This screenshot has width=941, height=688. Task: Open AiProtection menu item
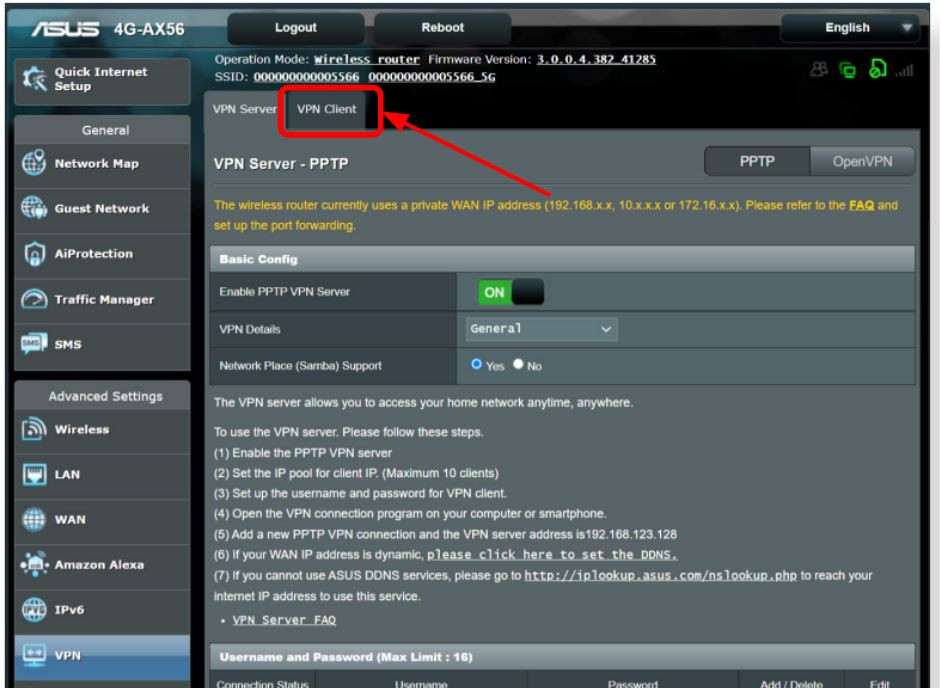click(x=102, y=253)
